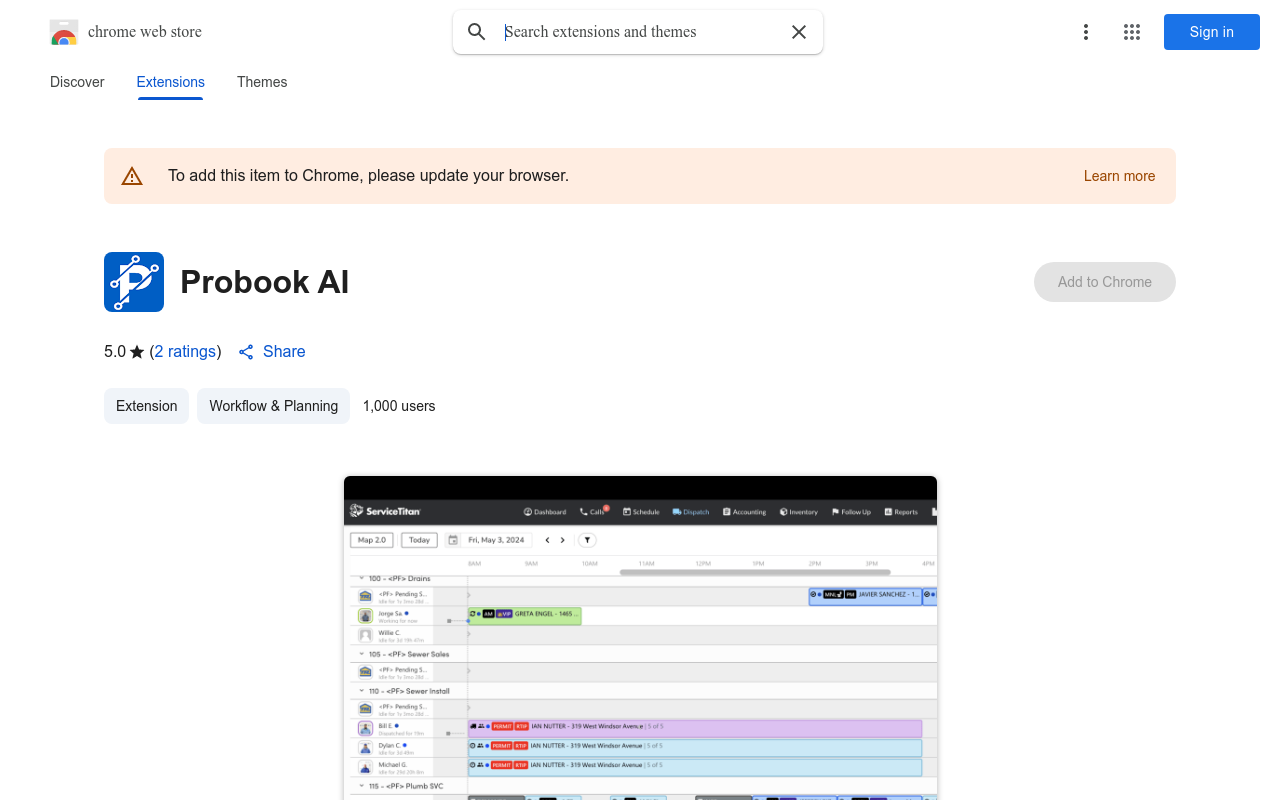Viewport: 1280px width, 800px height.
Task: Click the filter funnel icon near the date picker
Action: (588, 540)
